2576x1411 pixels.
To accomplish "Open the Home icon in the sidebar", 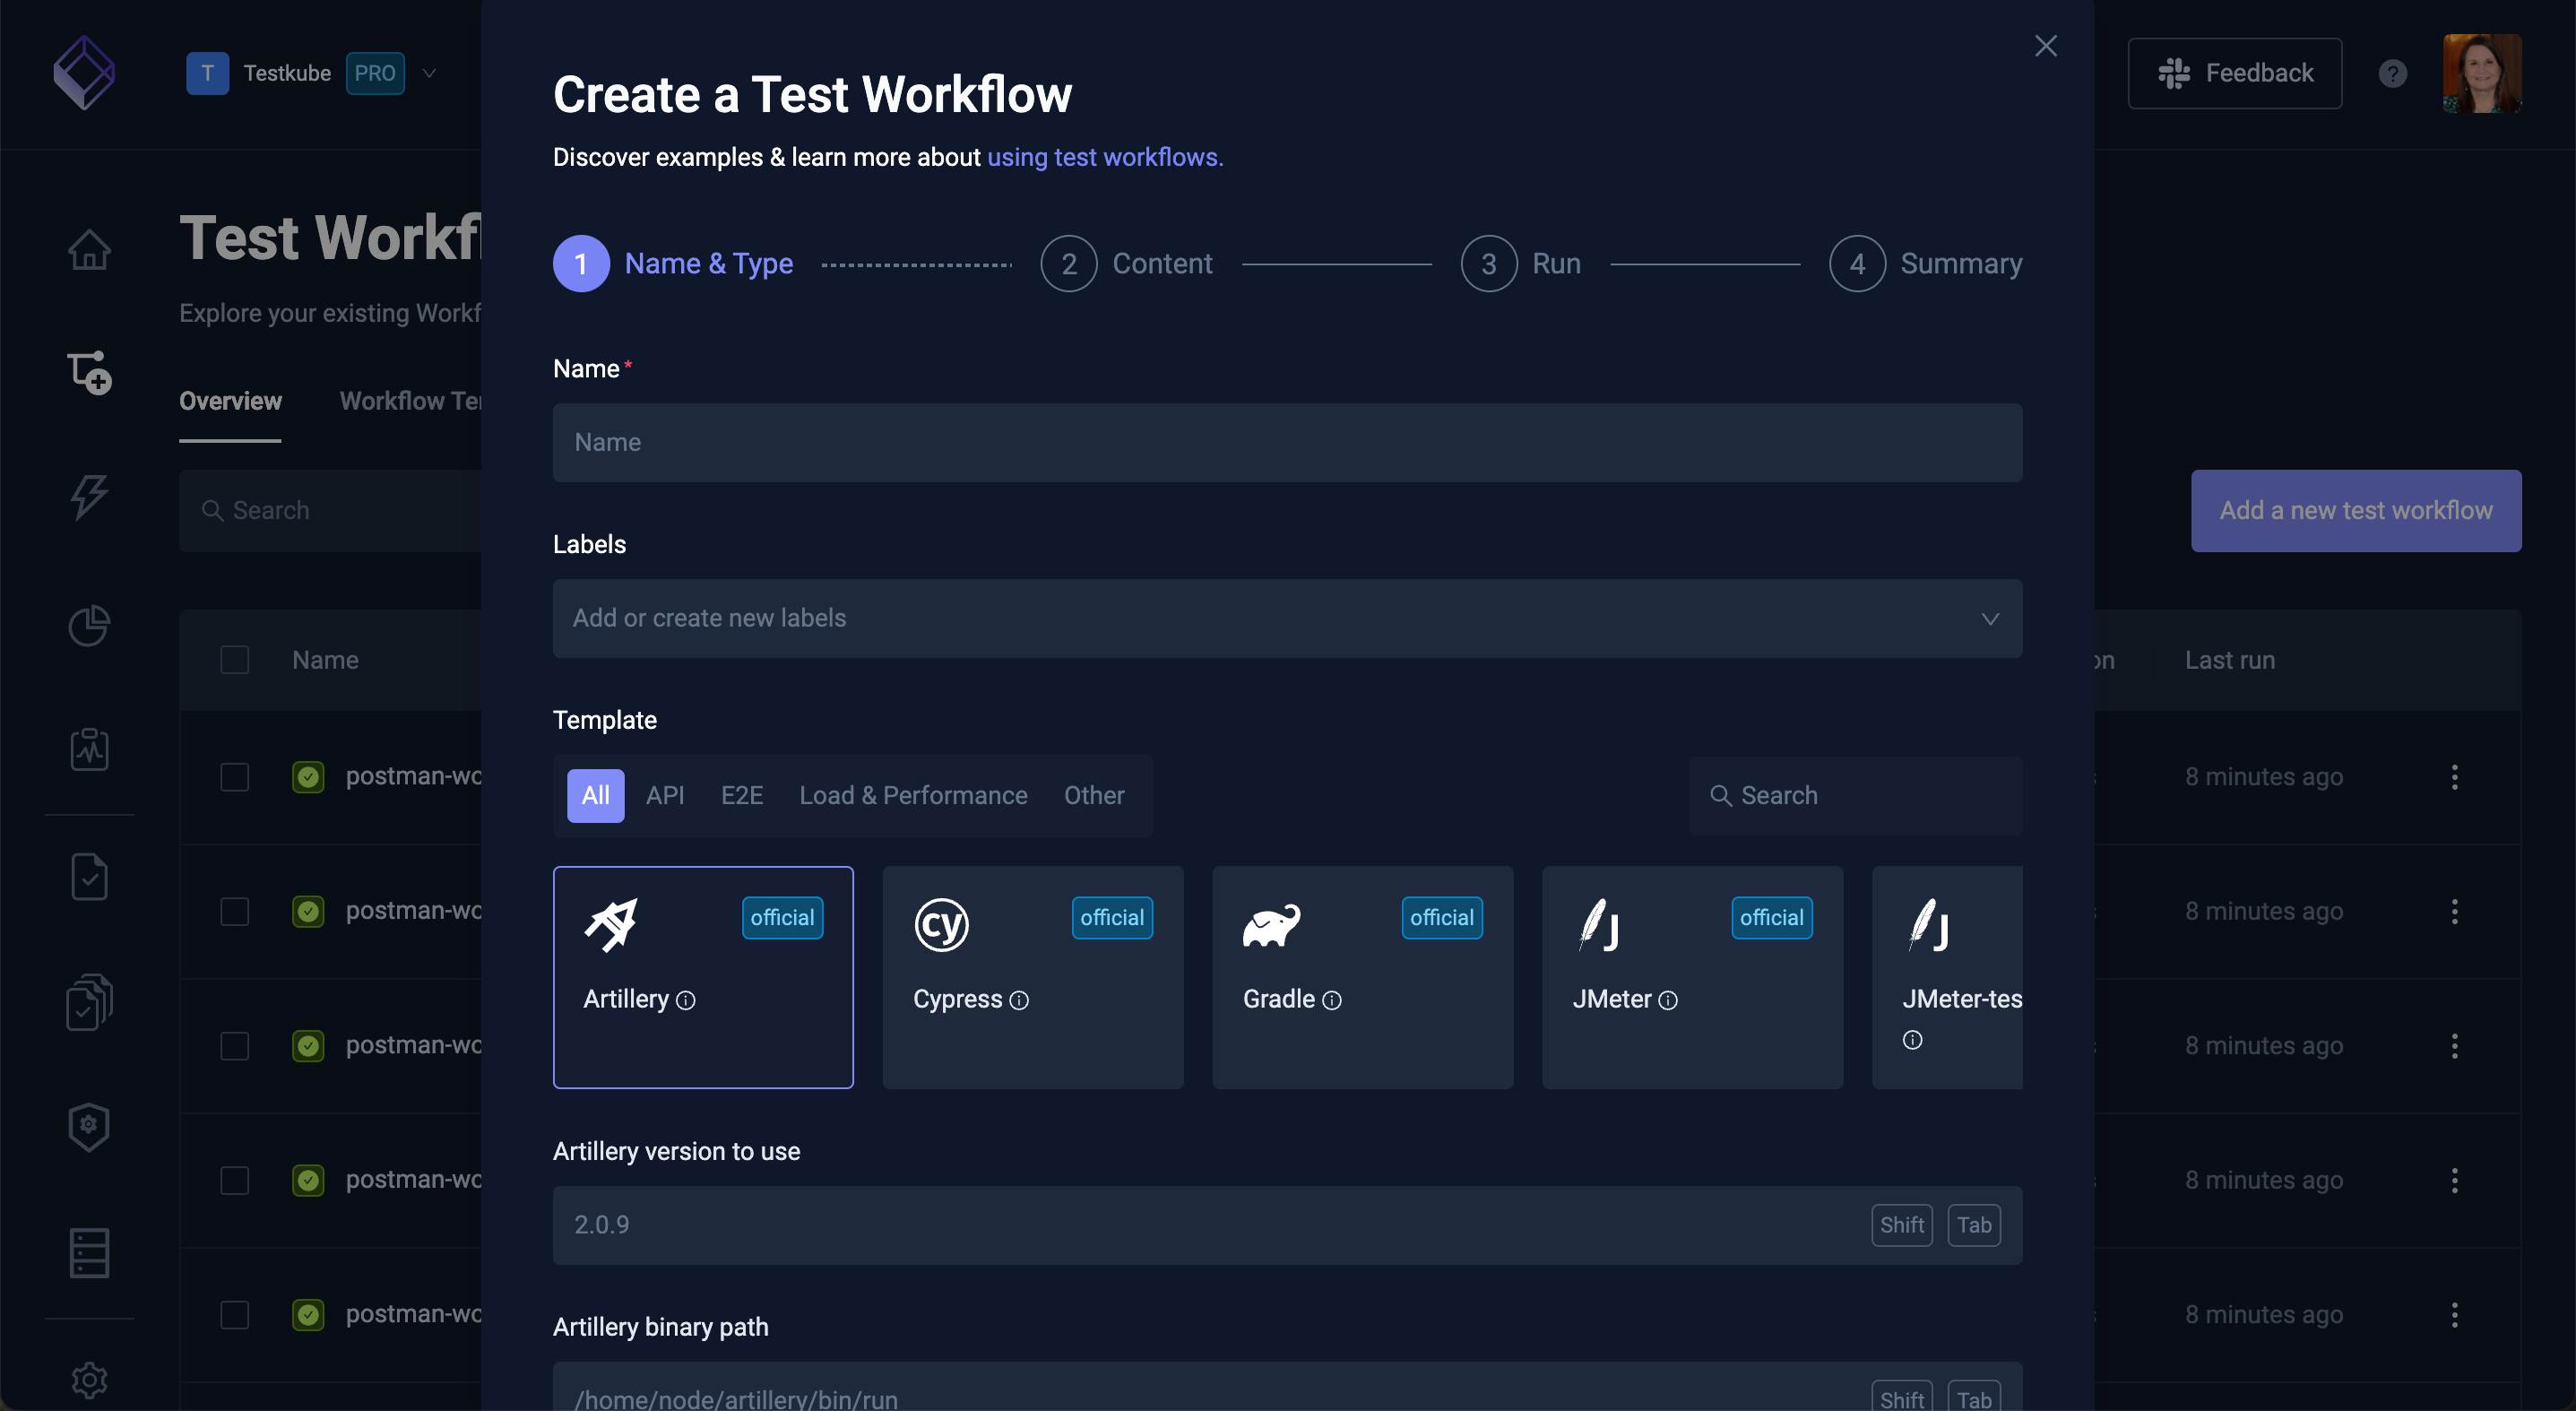I will pos(89,250).
